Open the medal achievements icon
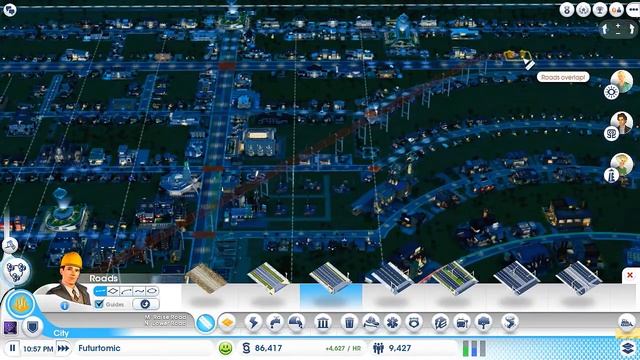640x360 pixels. tap(567, 9)
